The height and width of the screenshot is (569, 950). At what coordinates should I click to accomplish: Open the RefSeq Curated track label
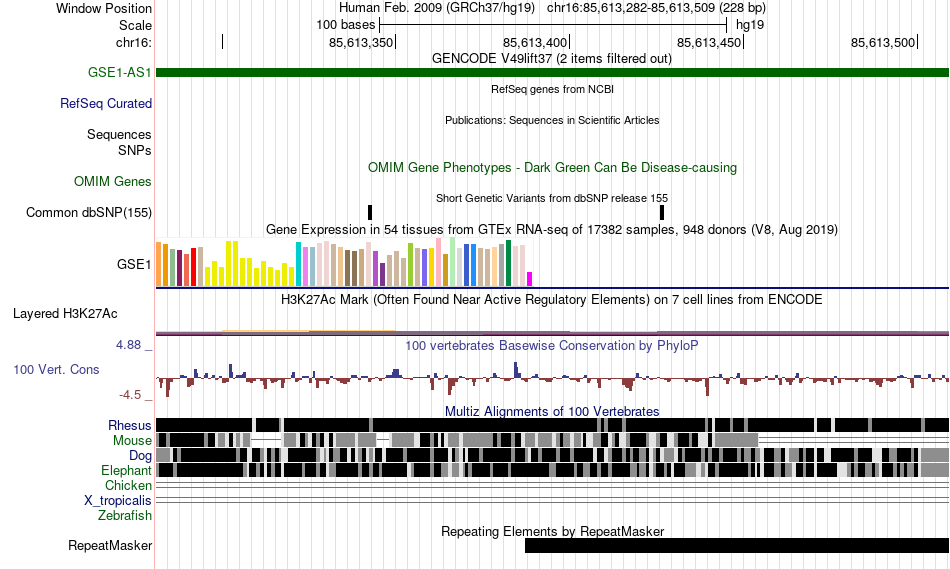[x=106, y=104]
